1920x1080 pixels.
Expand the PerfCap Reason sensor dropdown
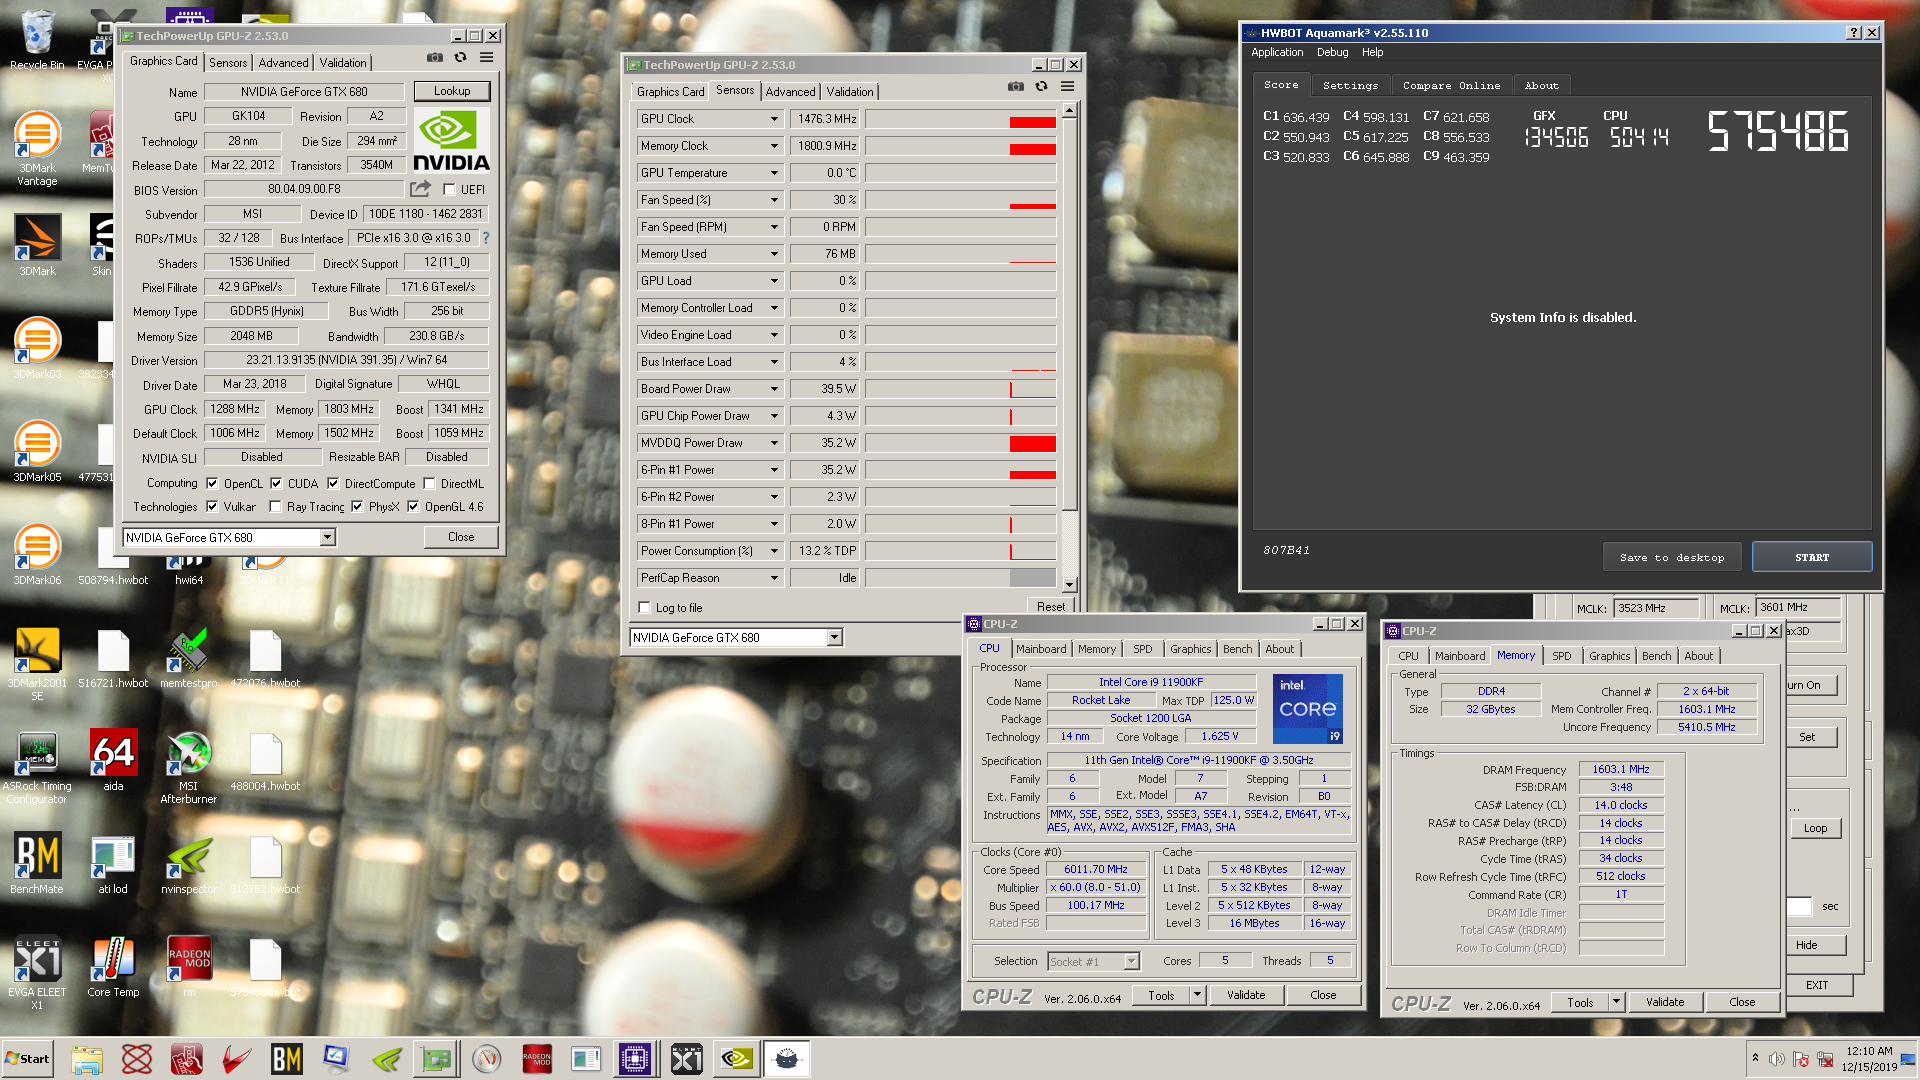(x=774, y=578)
